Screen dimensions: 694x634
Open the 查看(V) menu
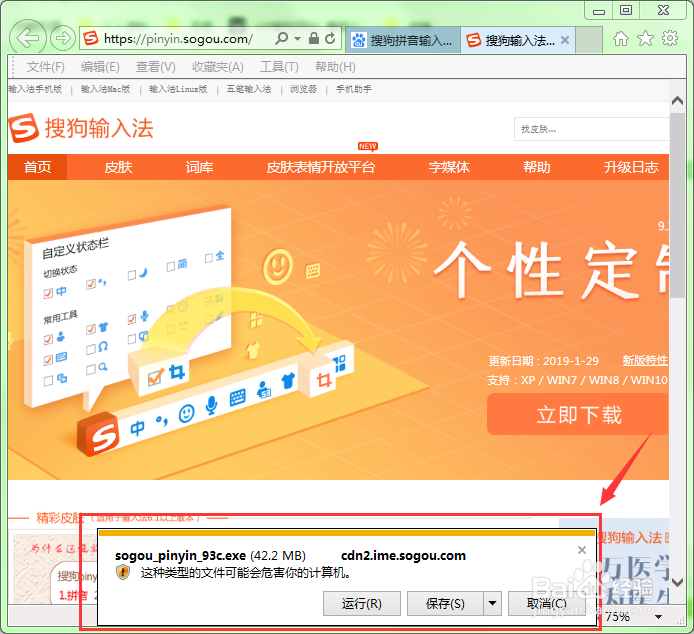(155, 67)
